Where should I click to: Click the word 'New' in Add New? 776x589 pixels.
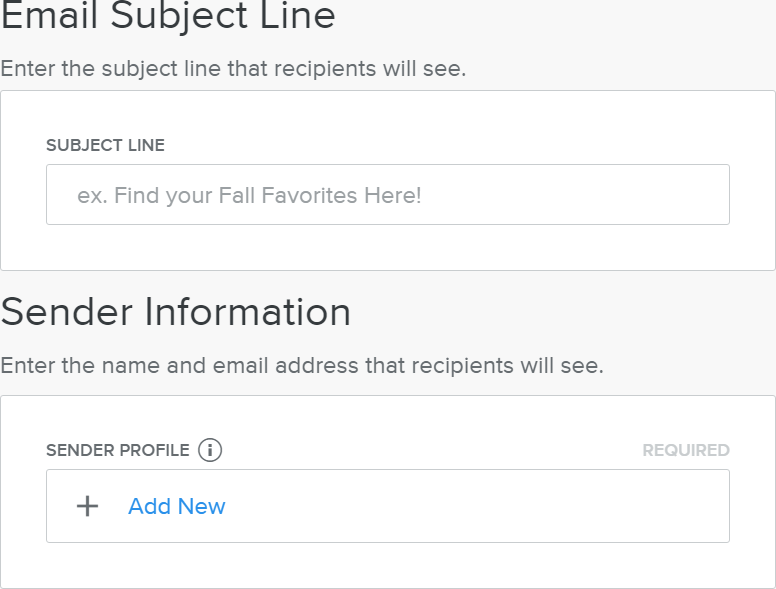pyautogui.click(x=202, y=506)
